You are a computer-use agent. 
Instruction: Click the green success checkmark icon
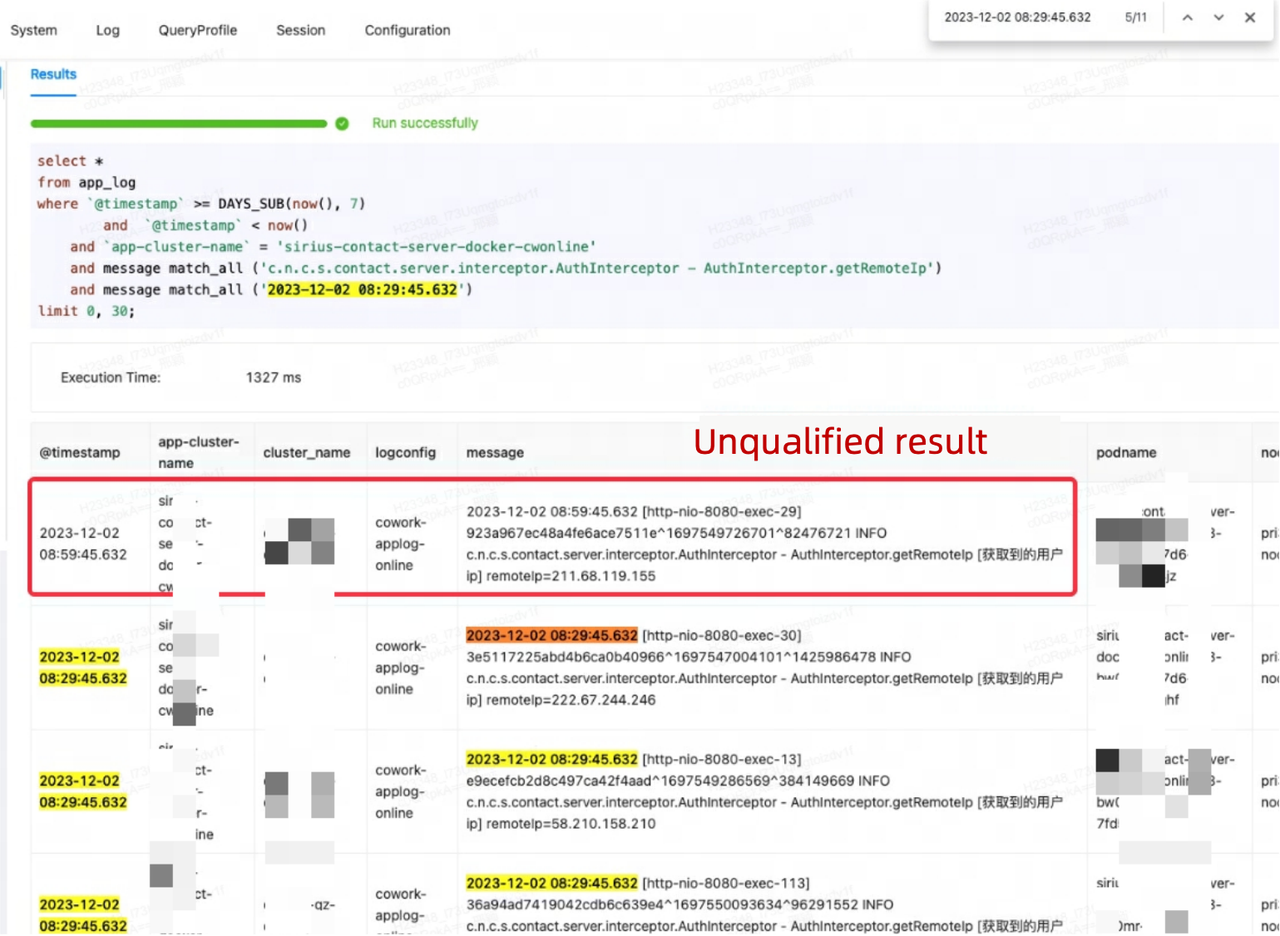341,122
